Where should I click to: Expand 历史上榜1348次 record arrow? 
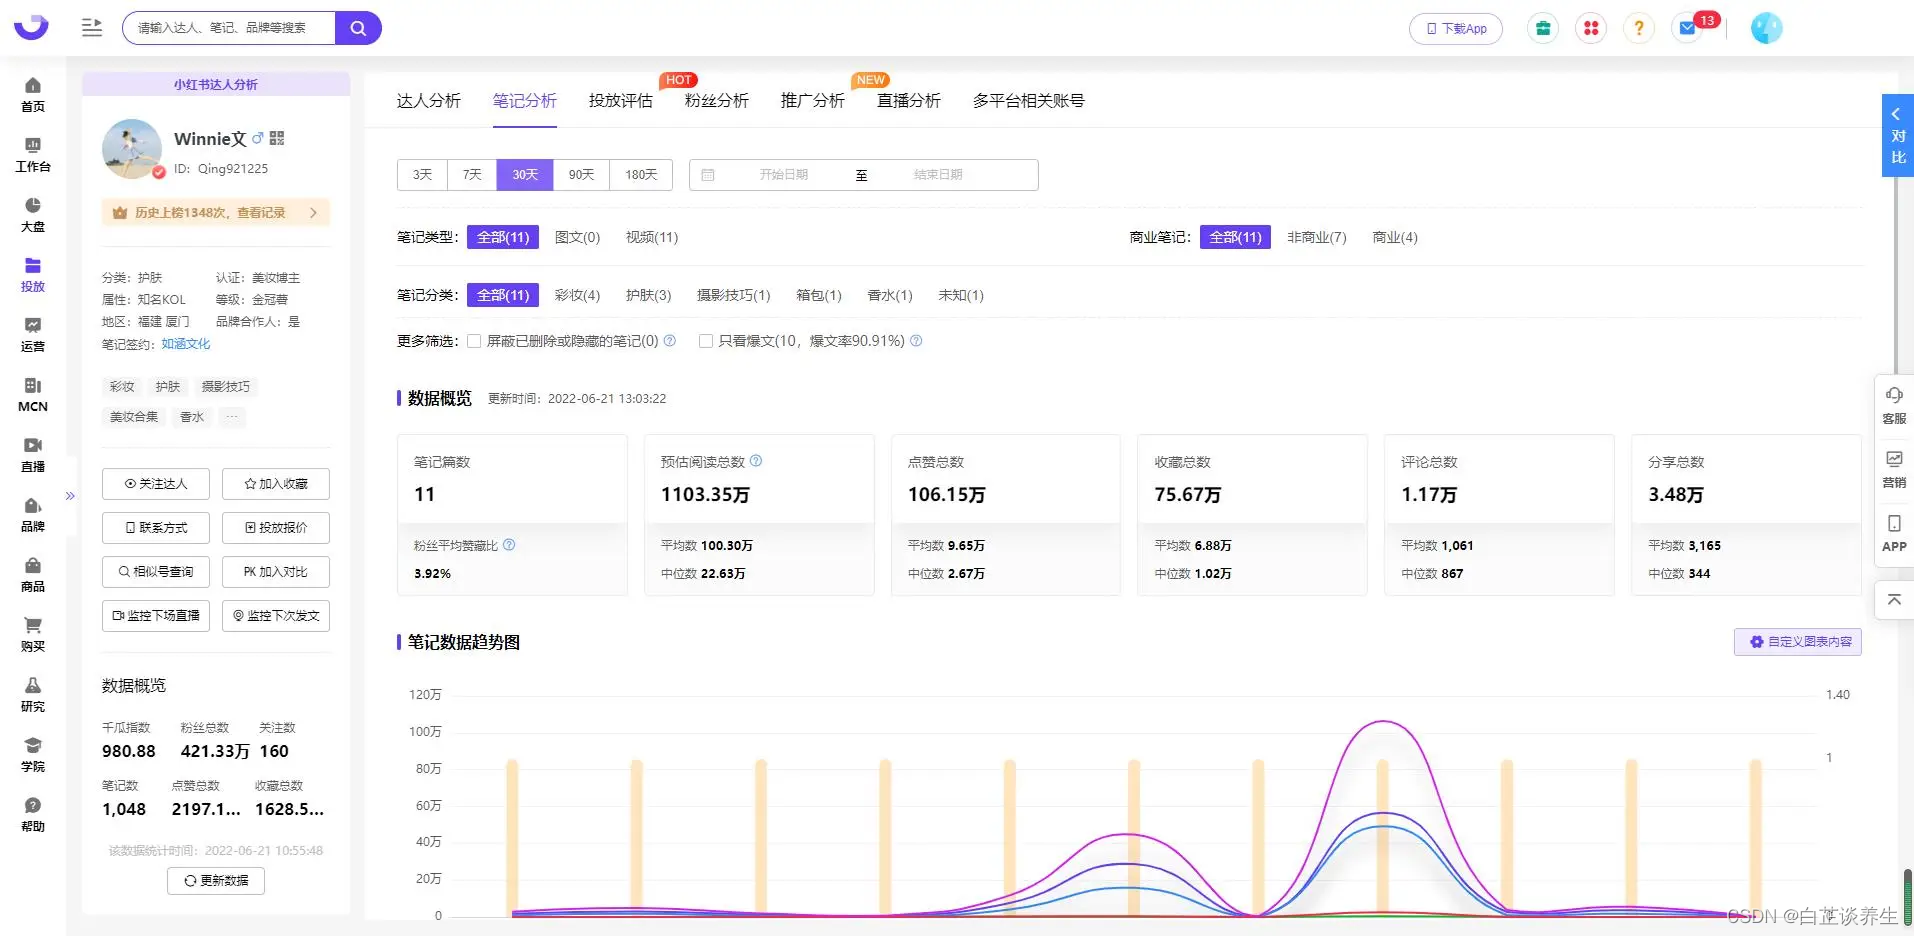pyautogui.click(x=313, y=212)
